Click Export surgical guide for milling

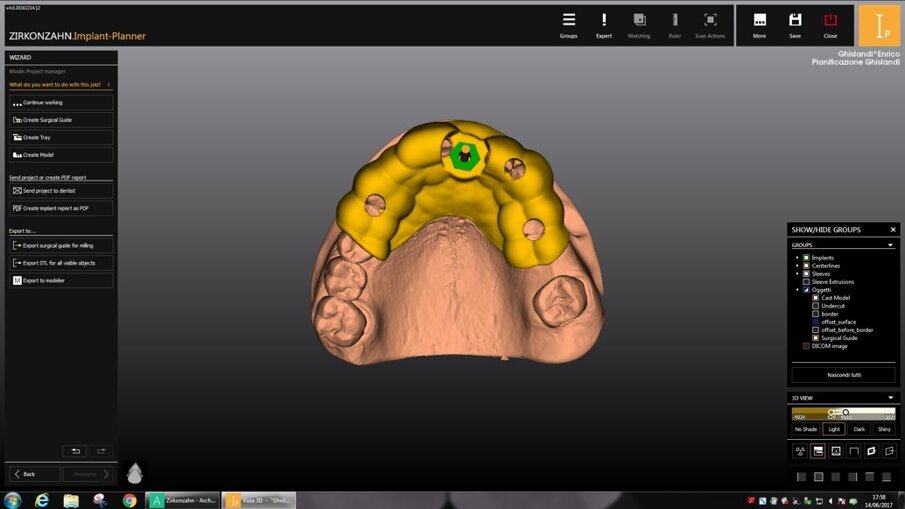tap(61, 245)
